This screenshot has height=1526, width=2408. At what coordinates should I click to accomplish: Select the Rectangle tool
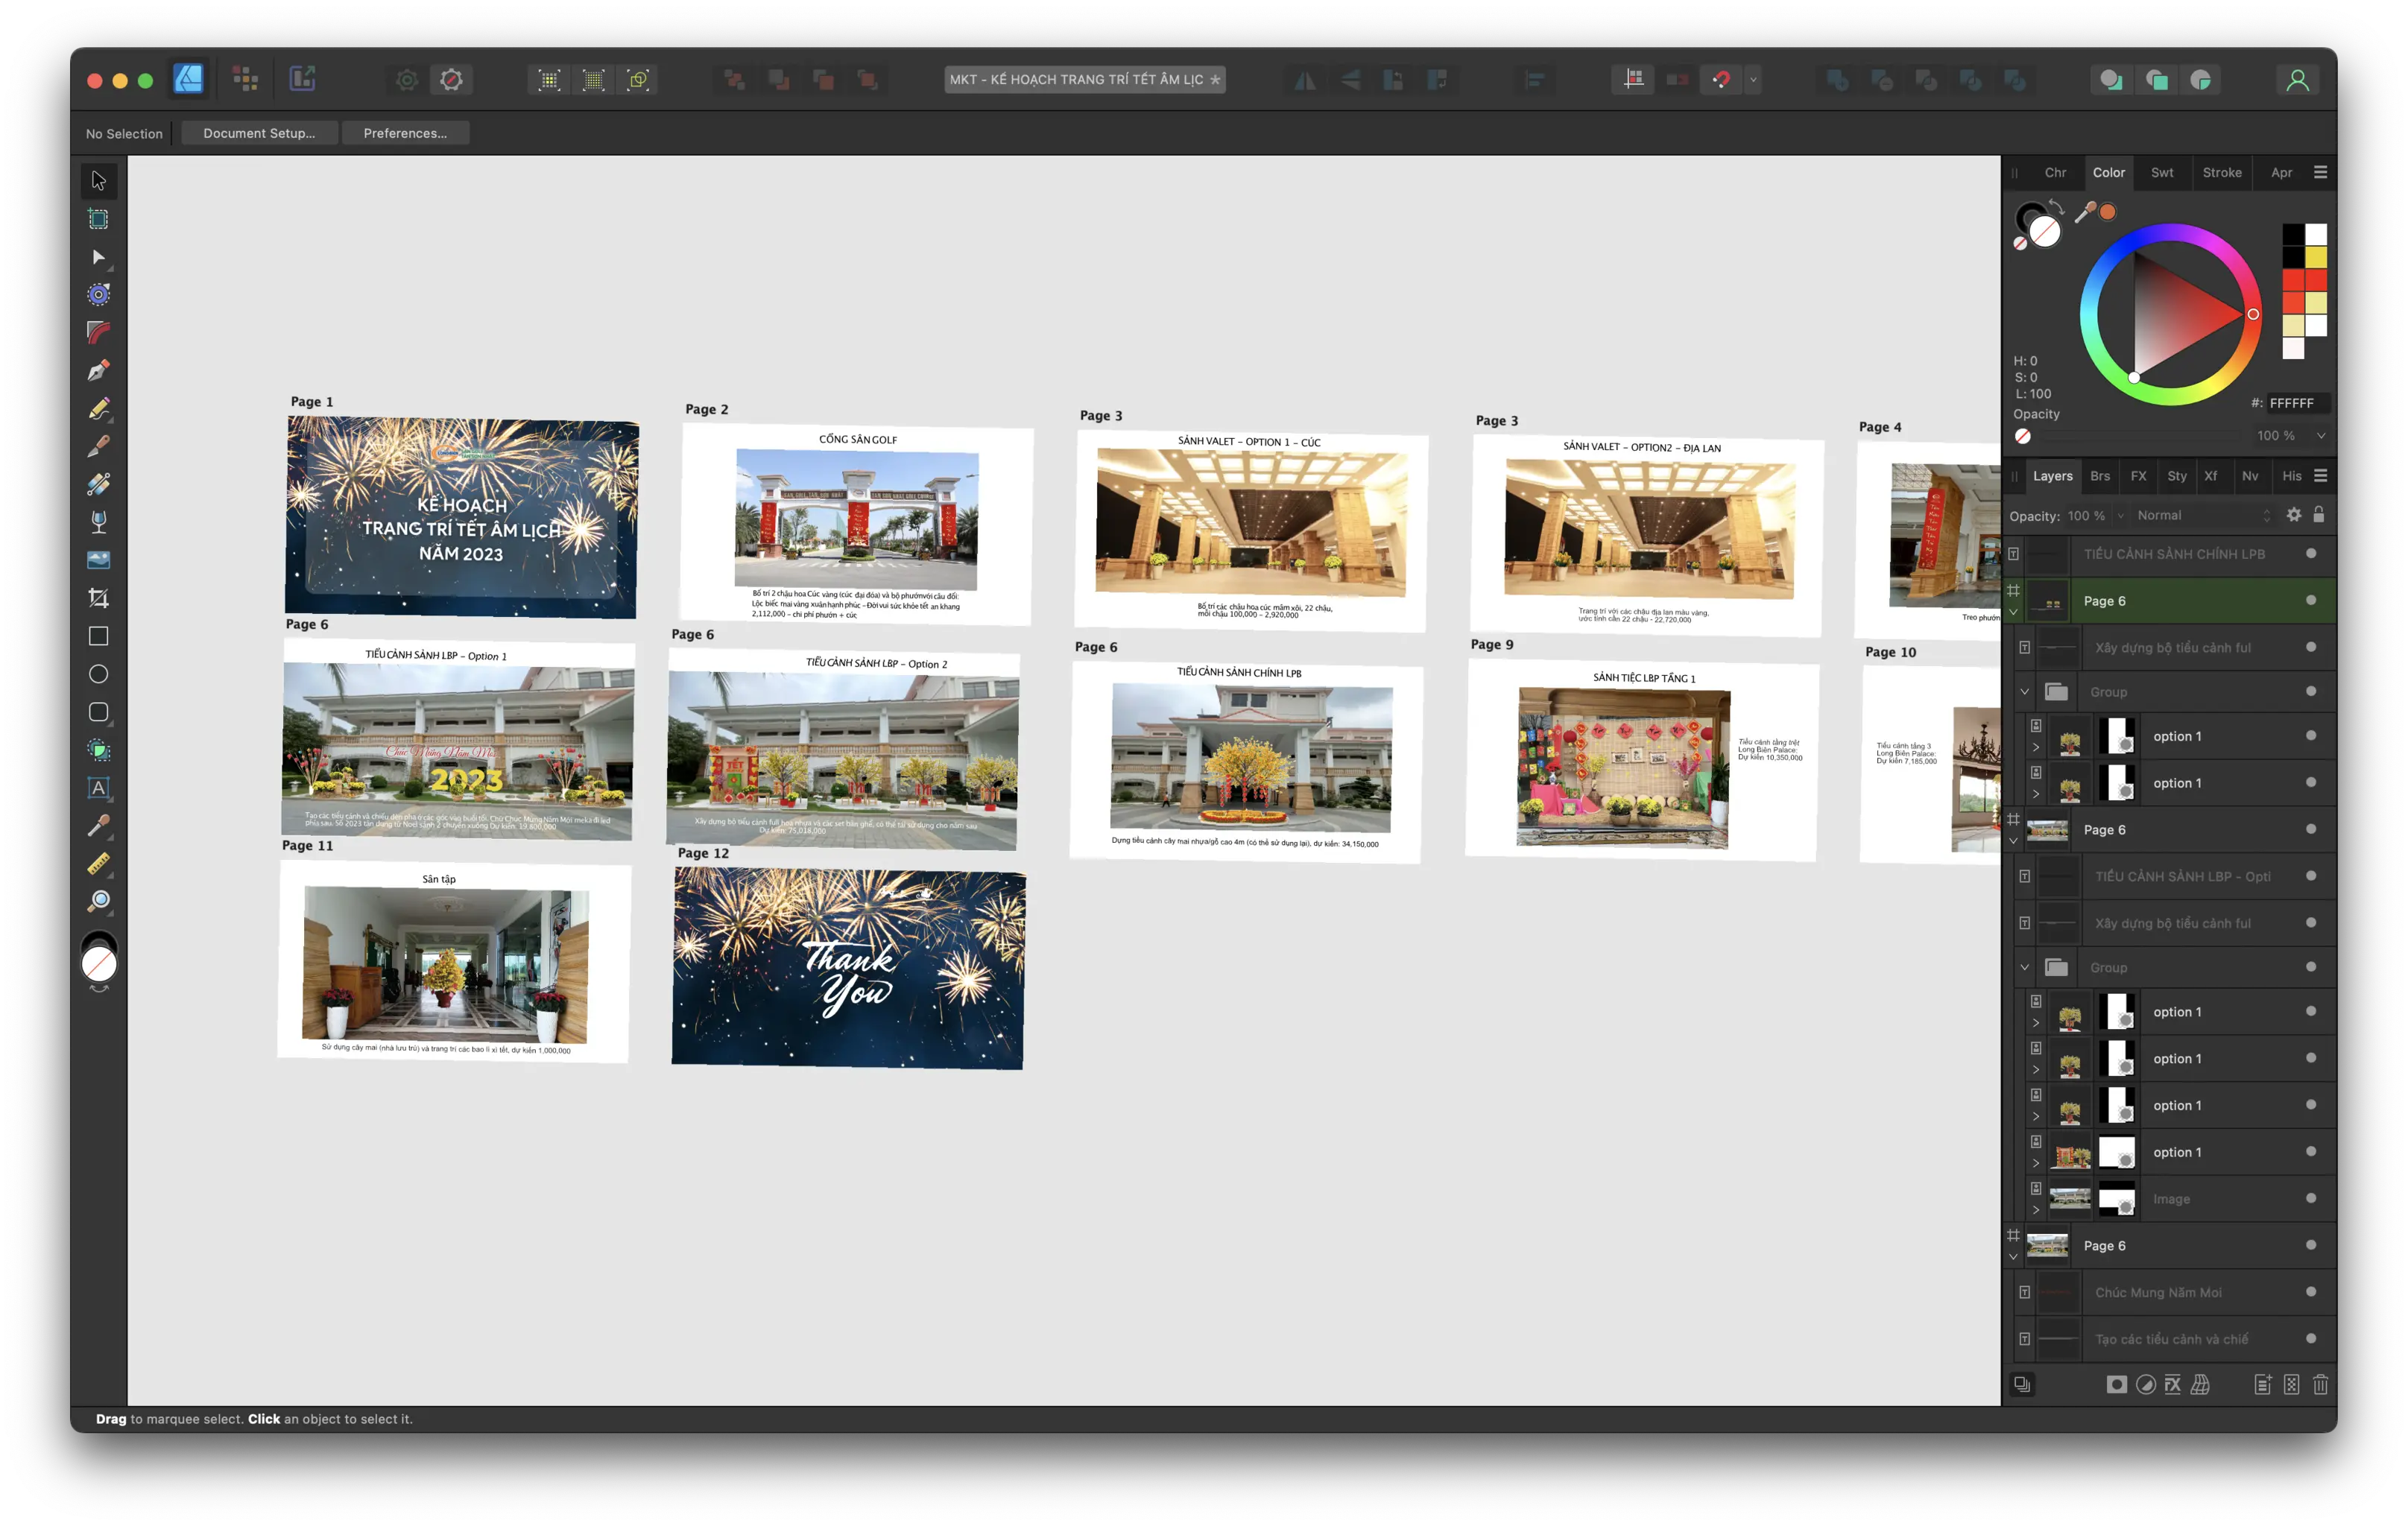[98, 636]
